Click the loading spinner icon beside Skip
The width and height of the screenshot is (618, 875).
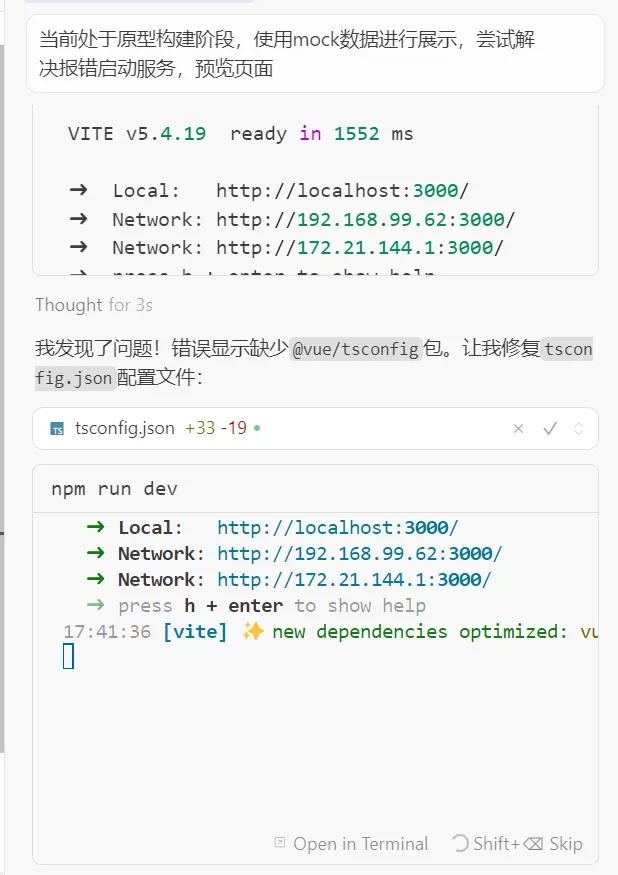(x=460, y=843)
